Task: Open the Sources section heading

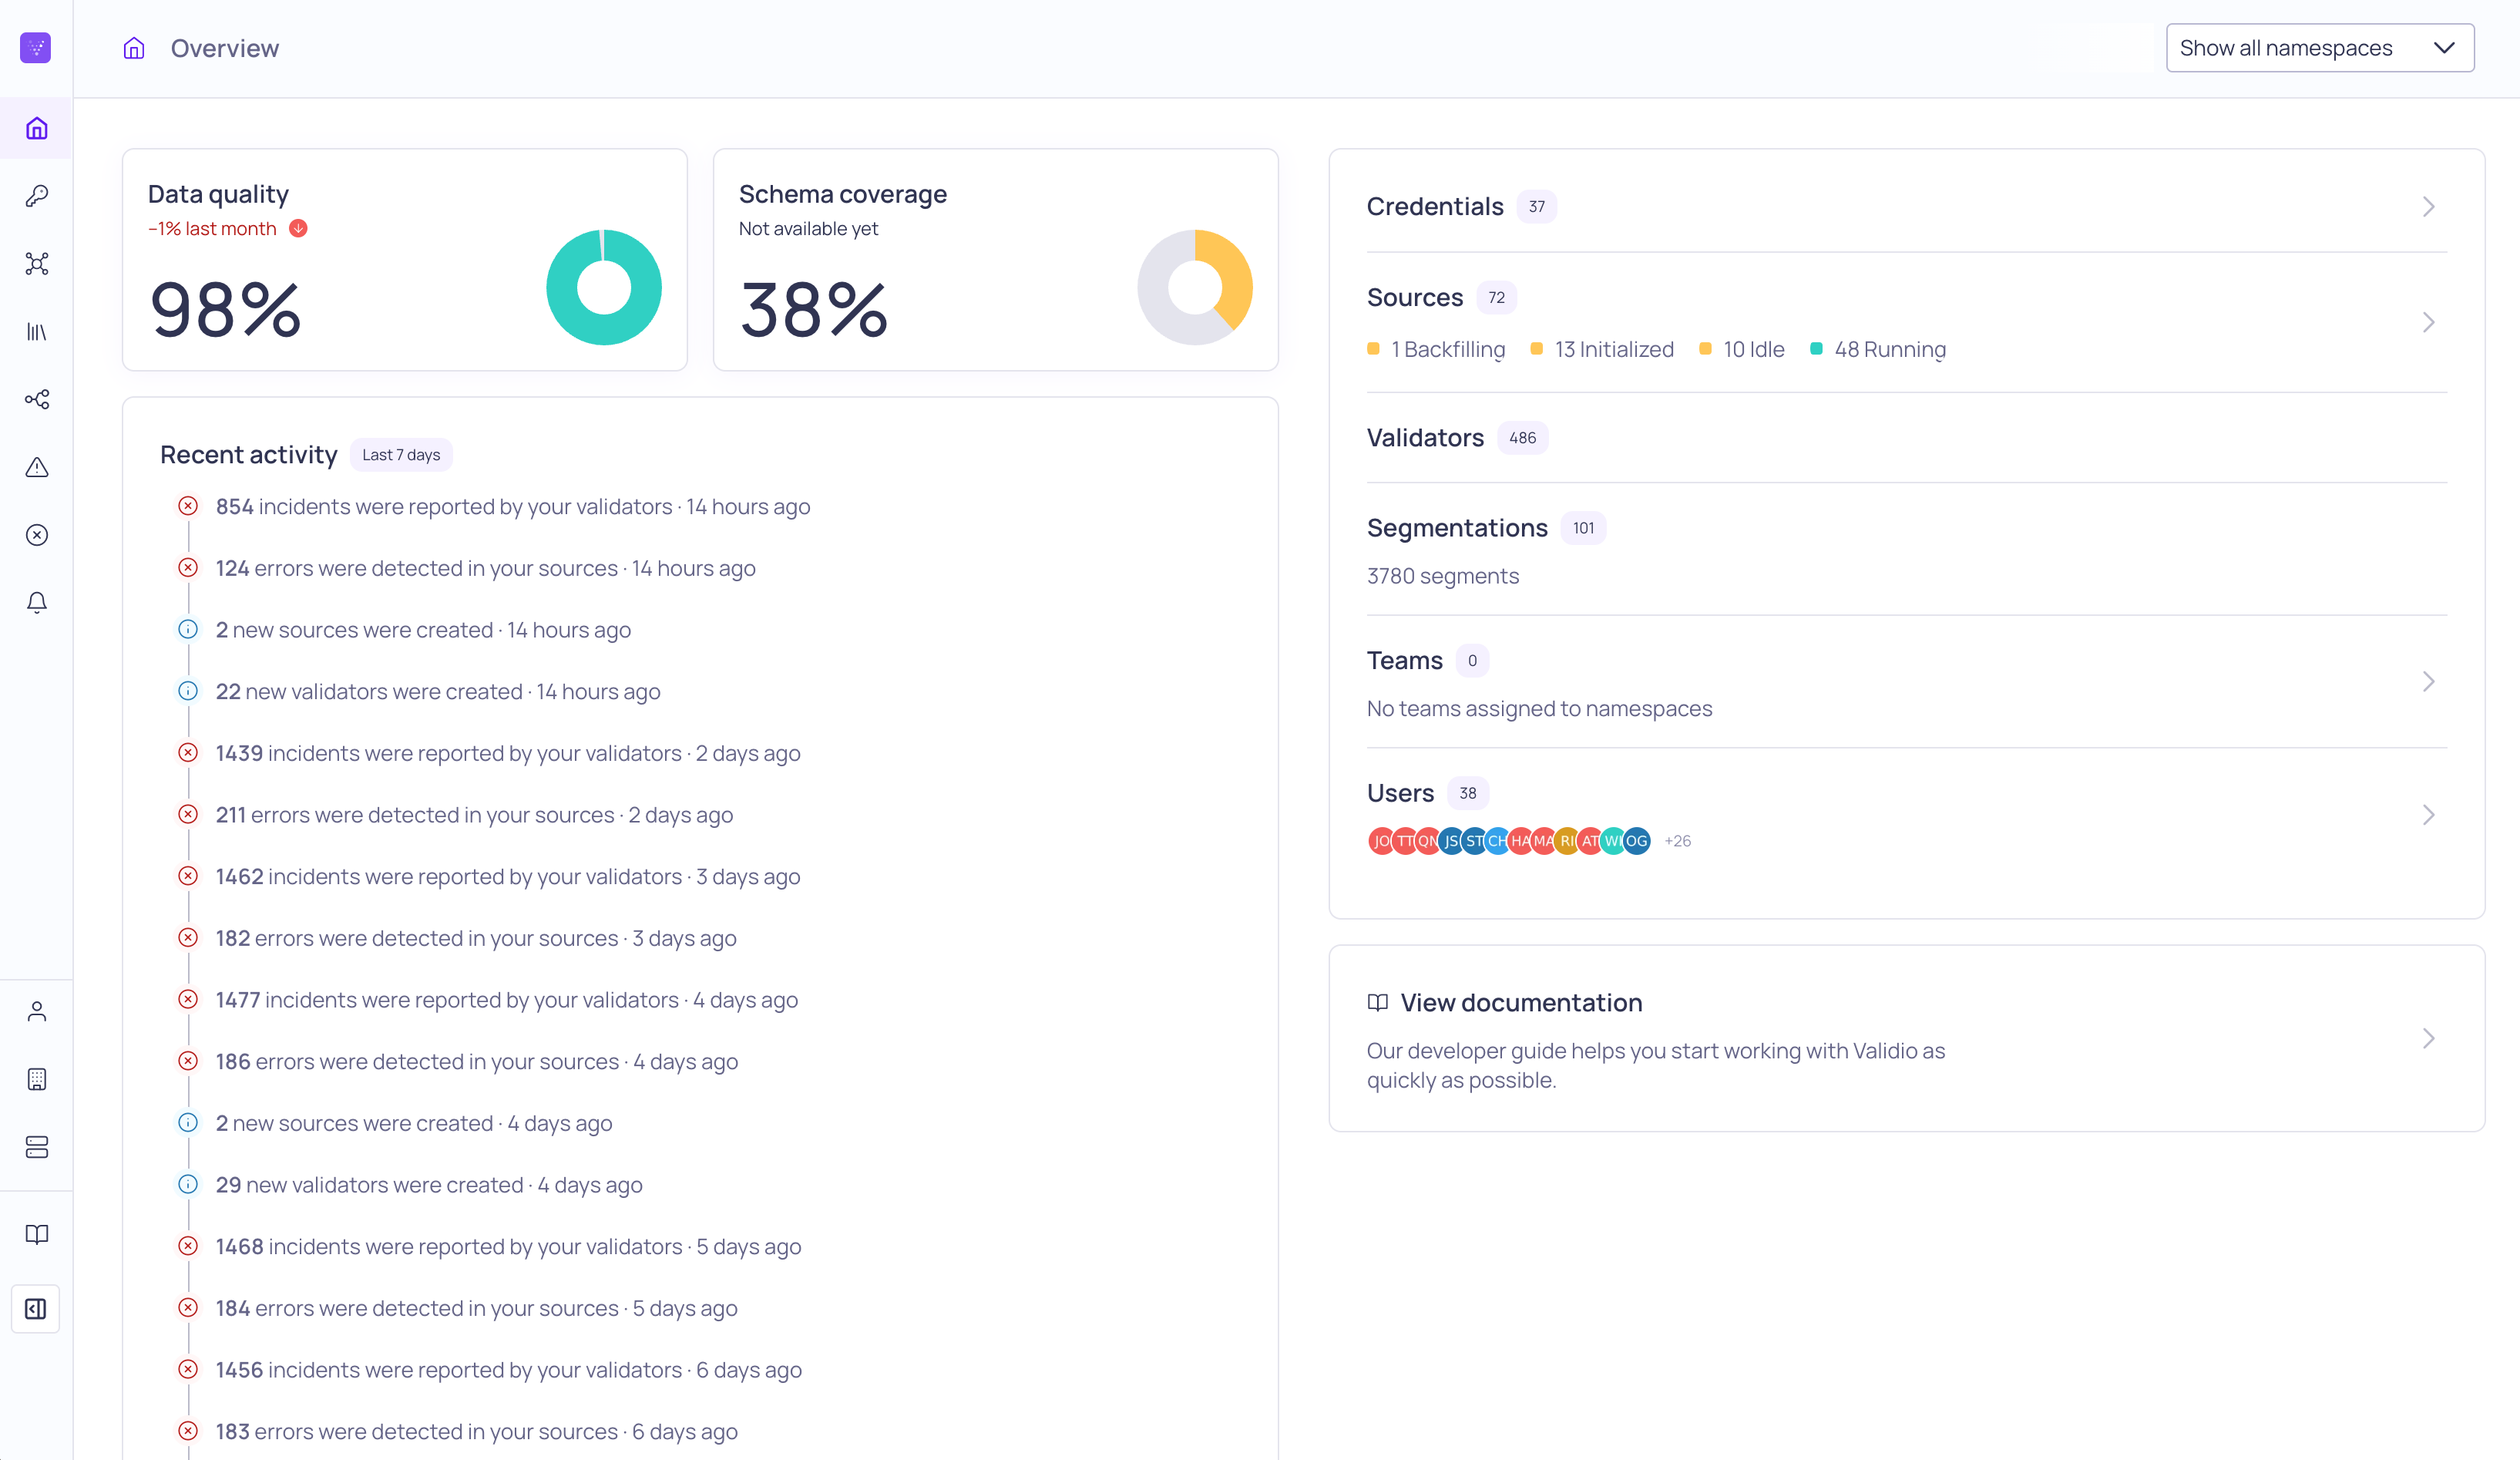Action: (x=1415, y=298)
